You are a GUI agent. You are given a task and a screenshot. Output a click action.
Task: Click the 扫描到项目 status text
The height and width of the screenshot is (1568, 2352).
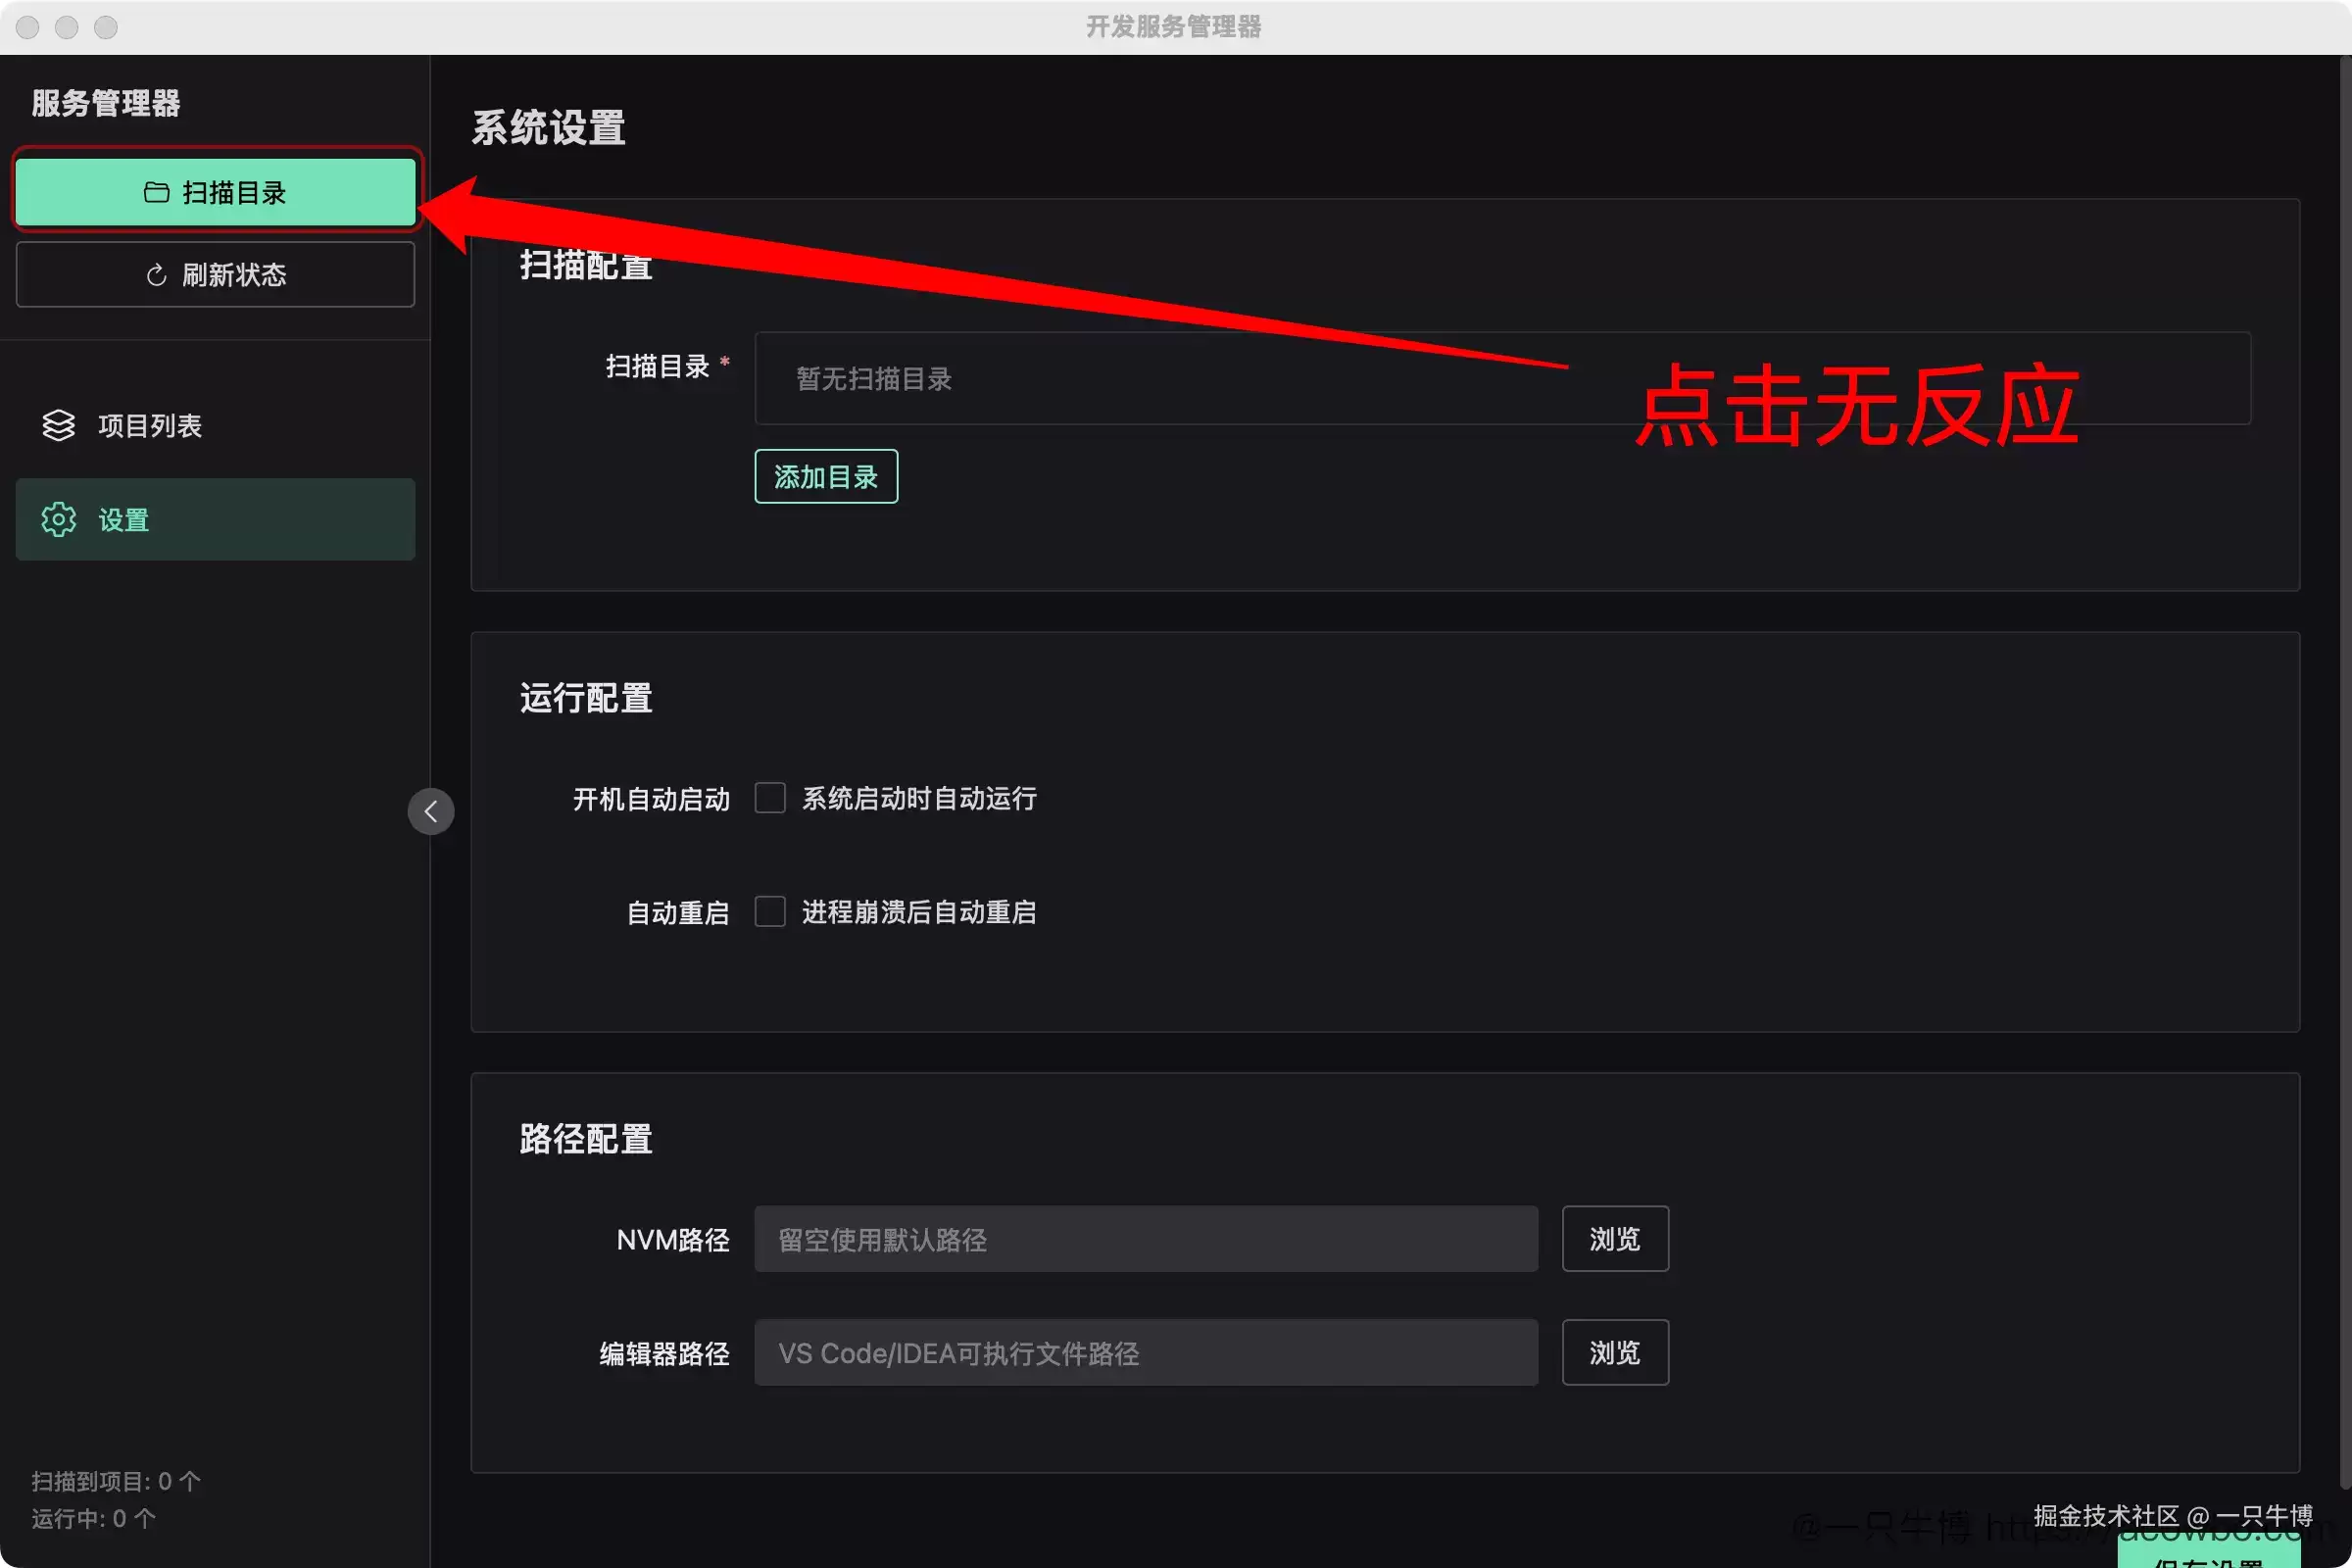pos(116,1480)
